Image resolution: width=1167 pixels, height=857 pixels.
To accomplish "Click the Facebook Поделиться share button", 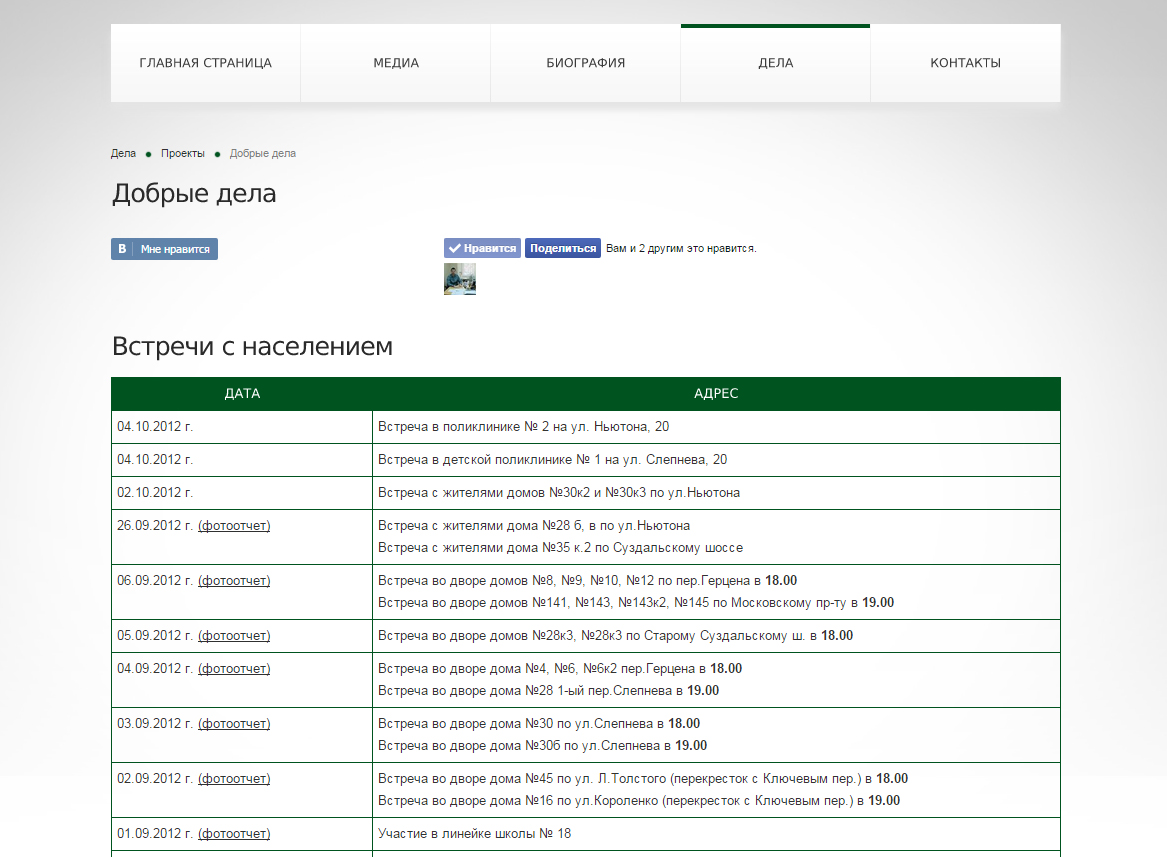I will click(563, 248).
